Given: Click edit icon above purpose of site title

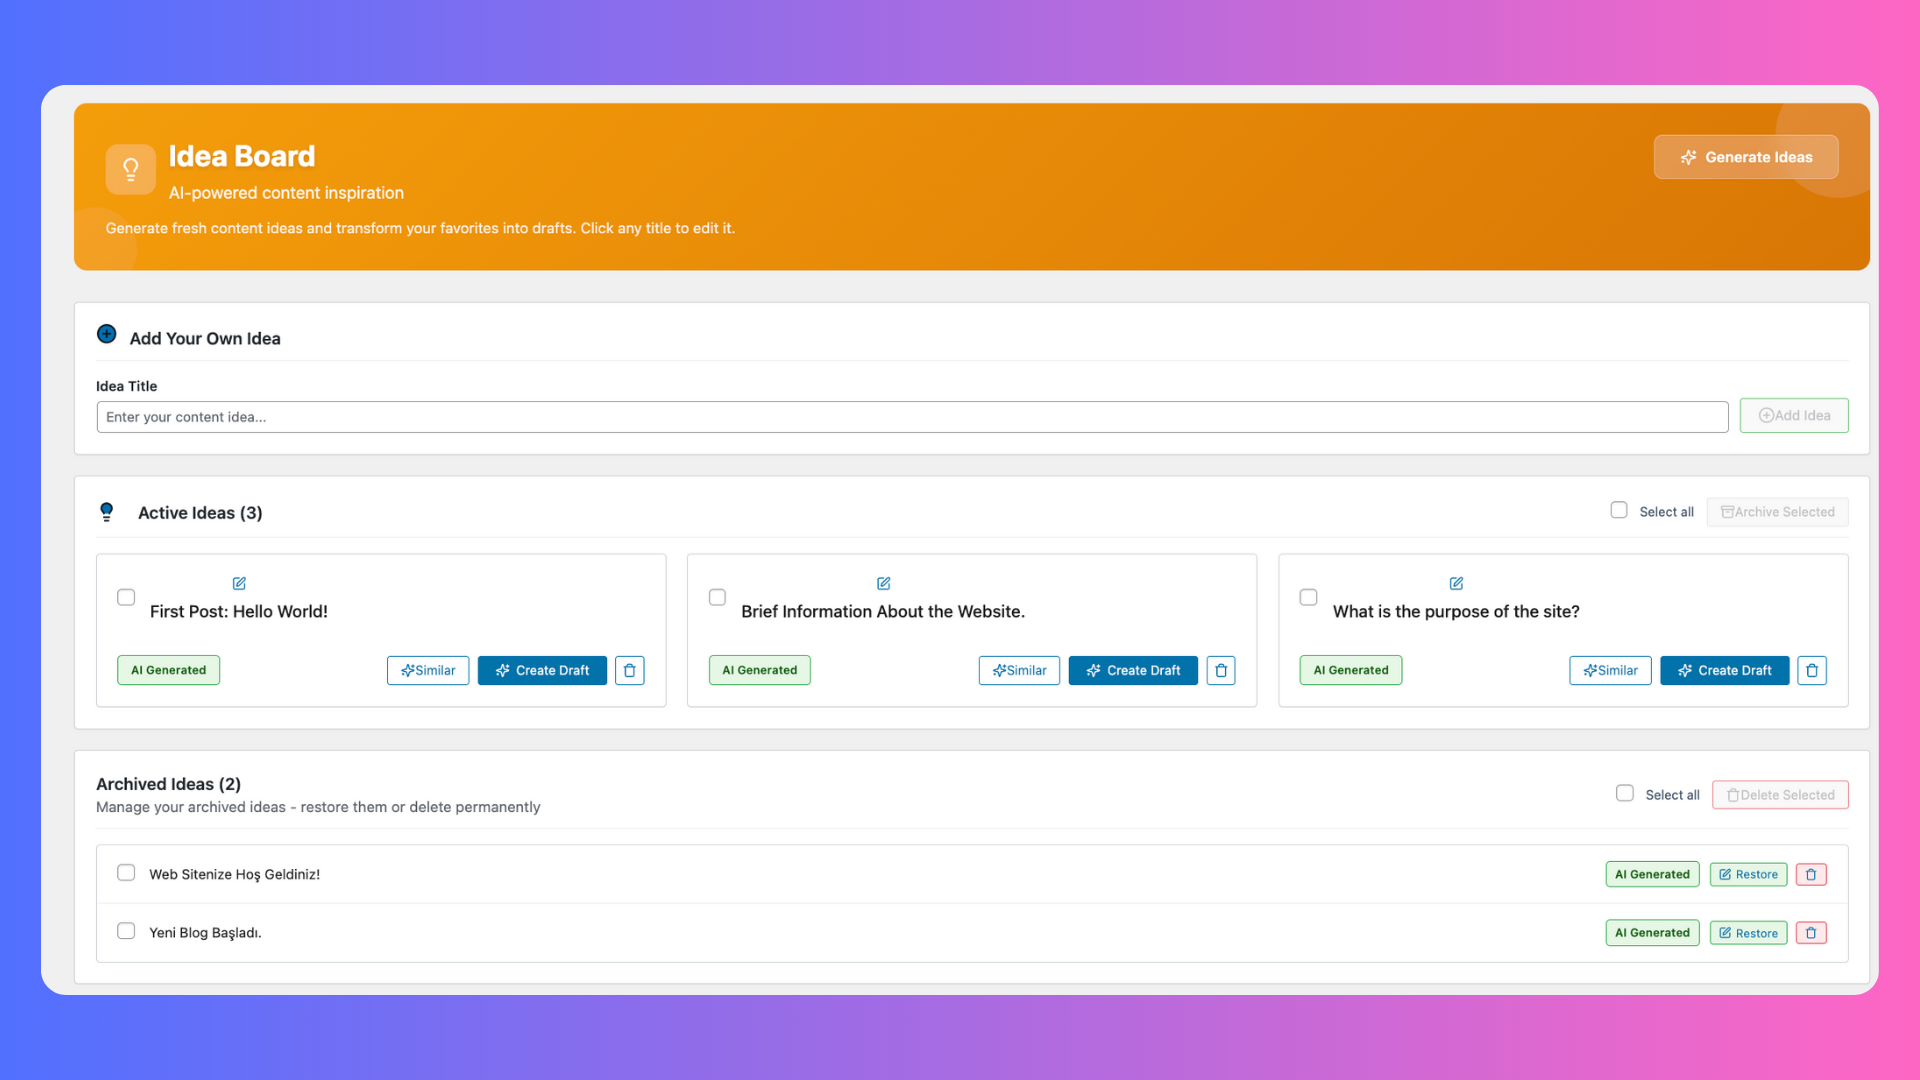Looking at the screenshot, I should pos(1456,583).
